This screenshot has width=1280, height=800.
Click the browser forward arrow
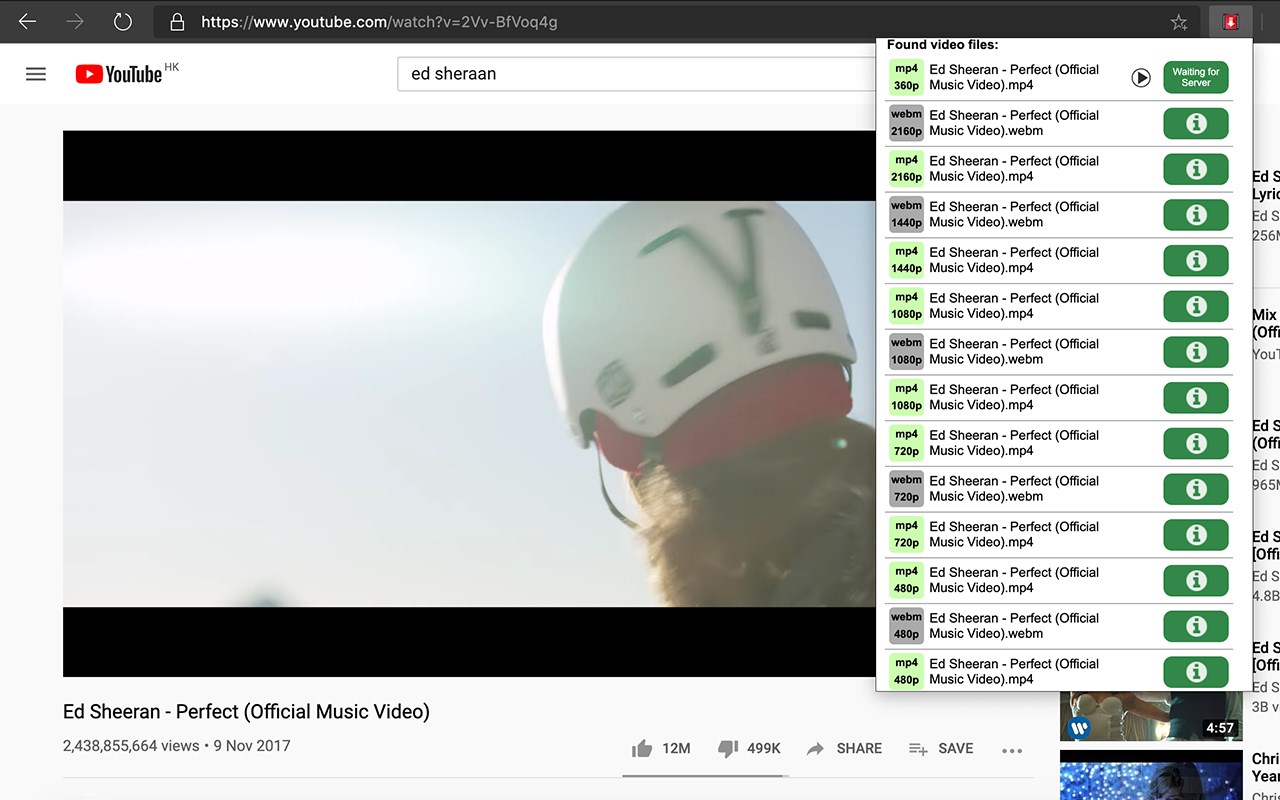click(75, 21)
